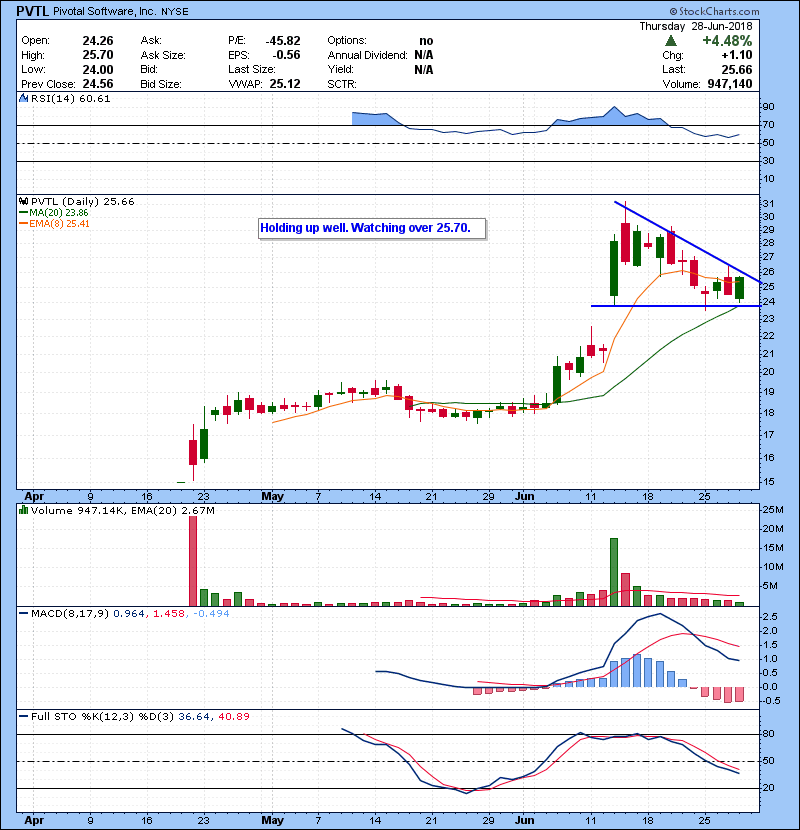Click the P/E value -45.82
The width and height of the screenshot is (800, 830).
pos(283,41)
